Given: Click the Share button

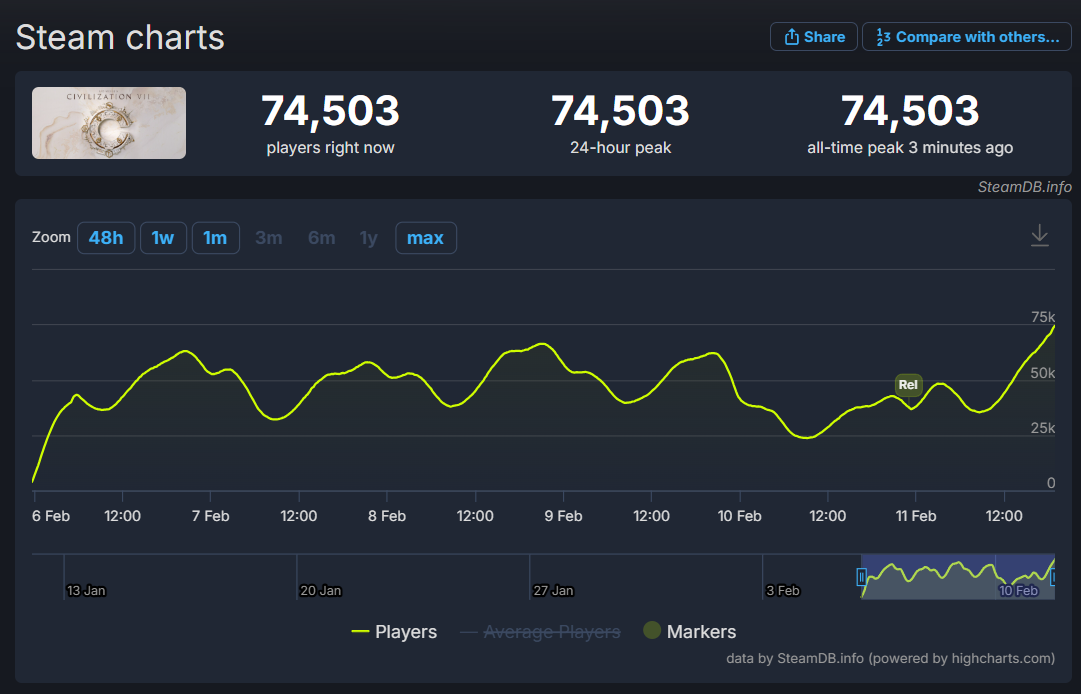Looking at the screenshot, I should click(x=814, y=37).
